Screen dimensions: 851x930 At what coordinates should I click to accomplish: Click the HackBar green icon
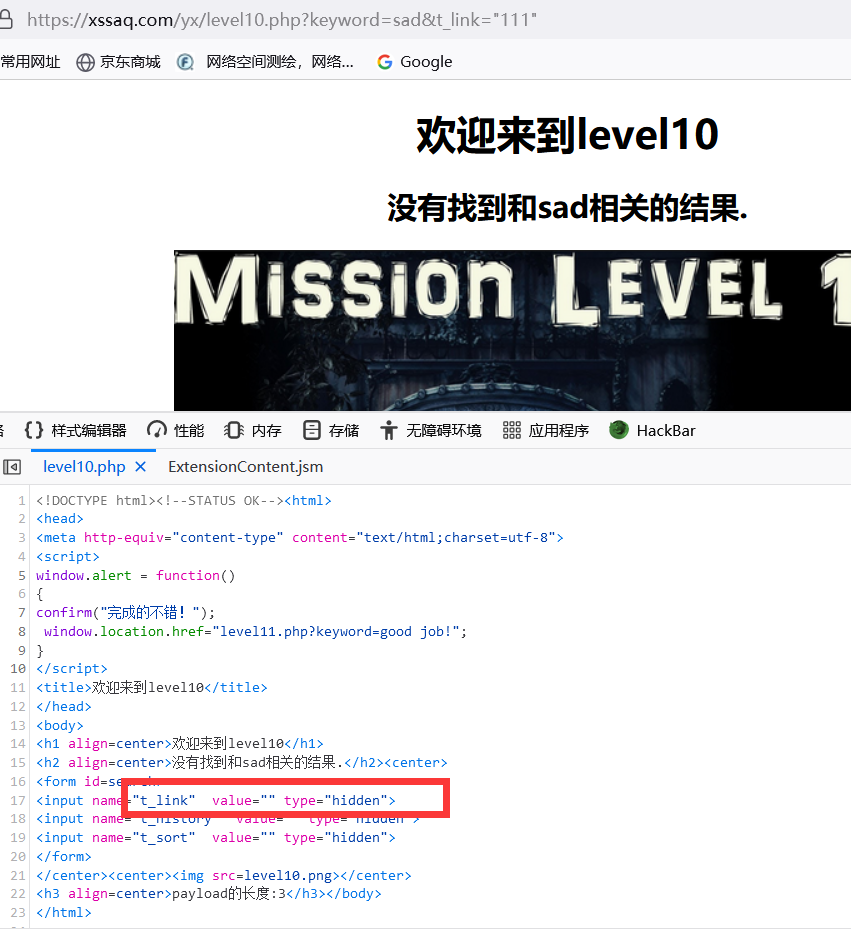(619, 430)
